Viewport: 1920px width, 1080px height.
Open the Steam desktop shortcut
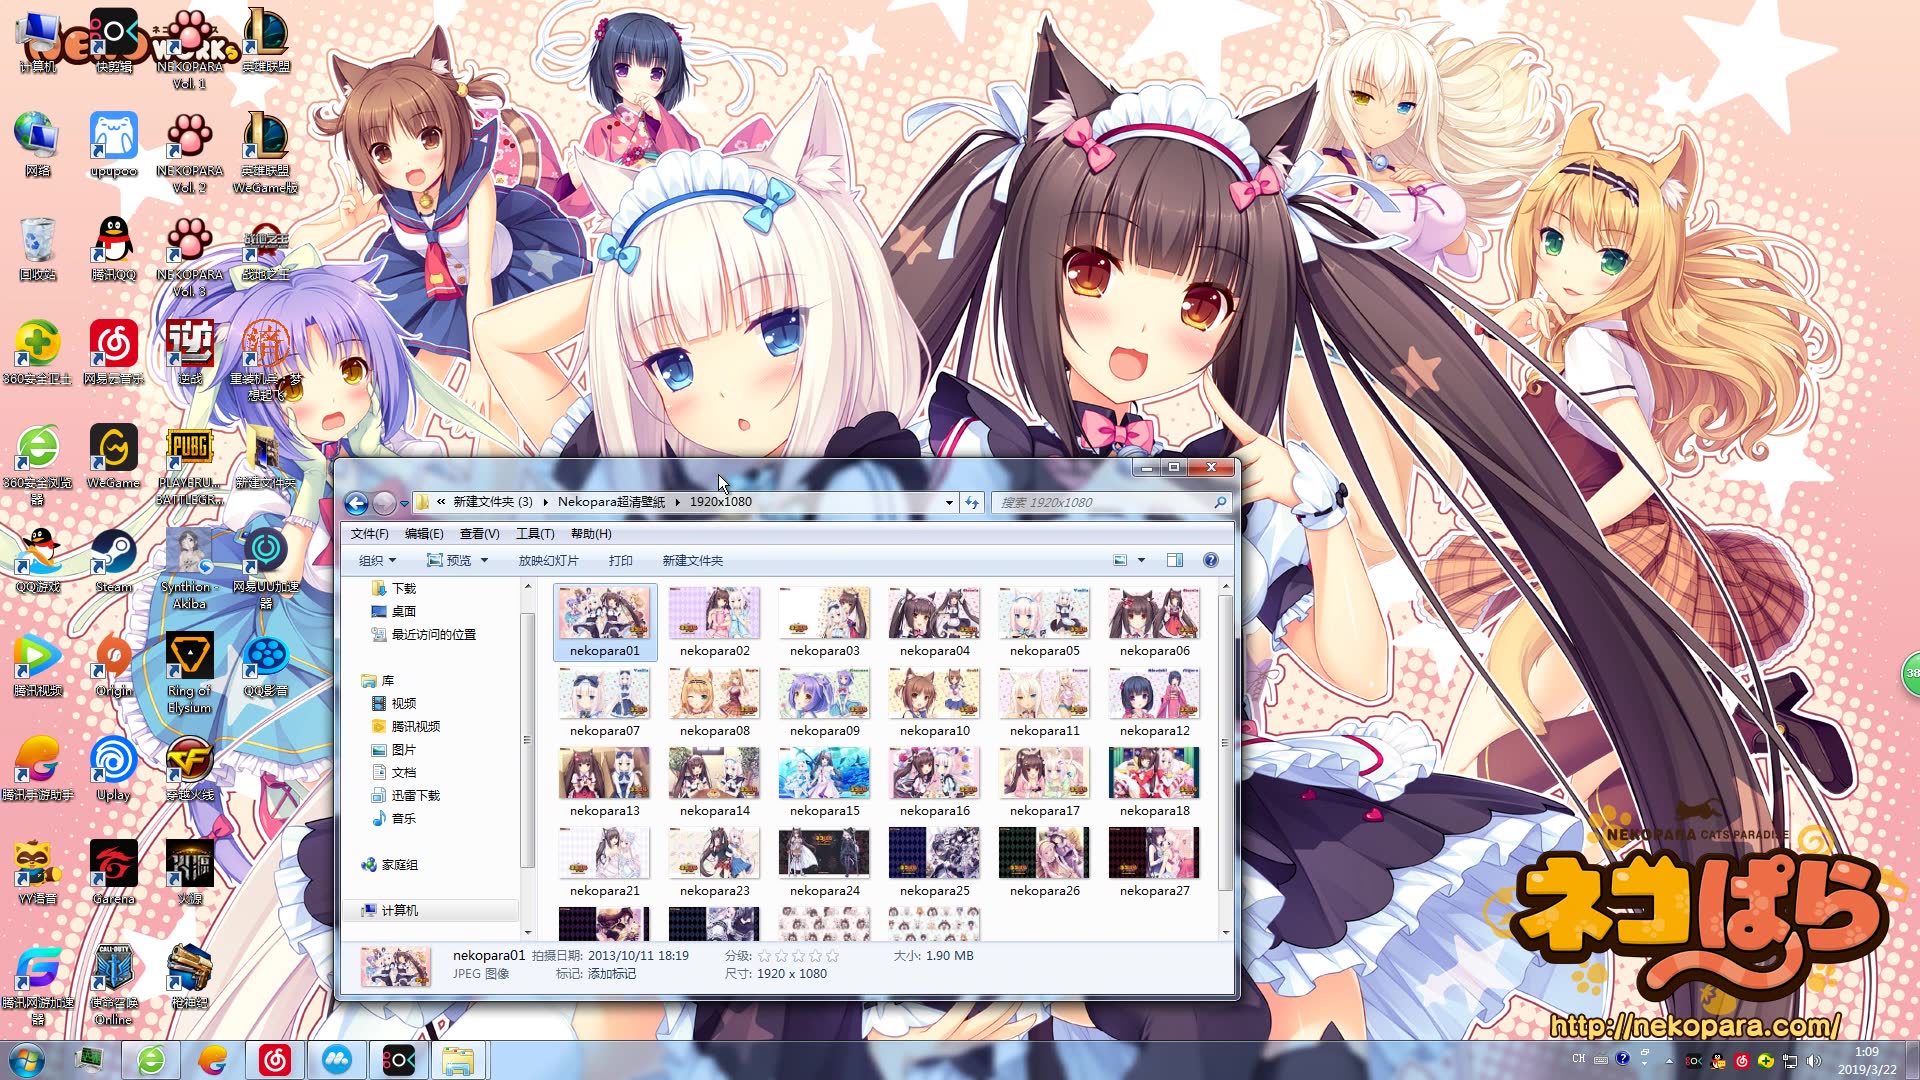tap(113, 560)
